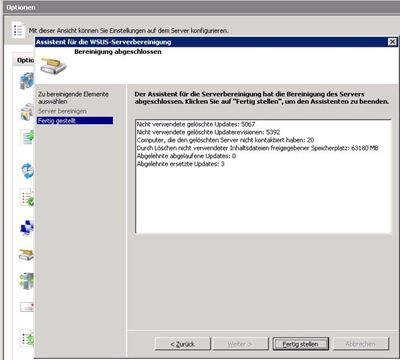Screen dimensions: 400x360
Task: Click the line about computers not contacting server: 20
Action: pos(225,140)
